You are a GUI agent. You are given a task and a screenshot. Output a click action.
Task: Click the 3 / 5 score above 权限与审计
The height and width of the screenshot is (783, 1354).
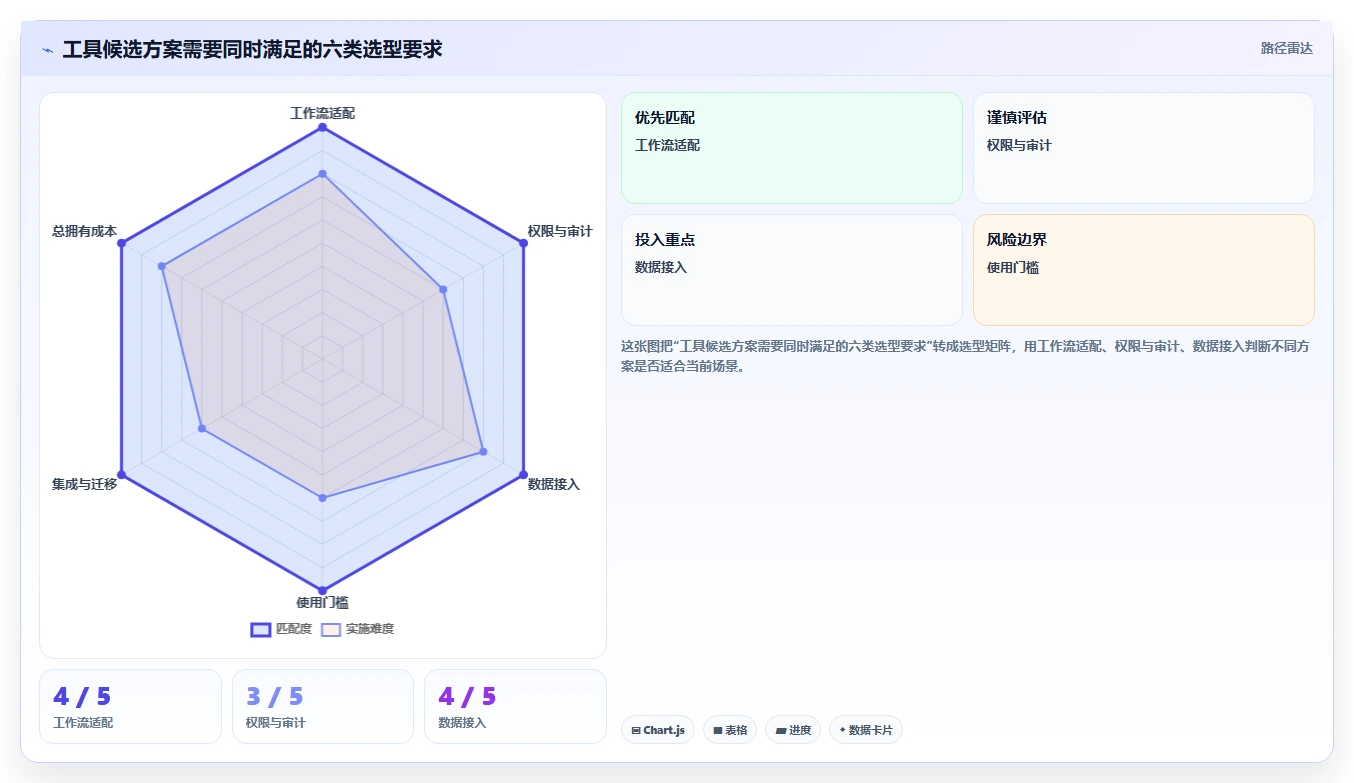275,697
